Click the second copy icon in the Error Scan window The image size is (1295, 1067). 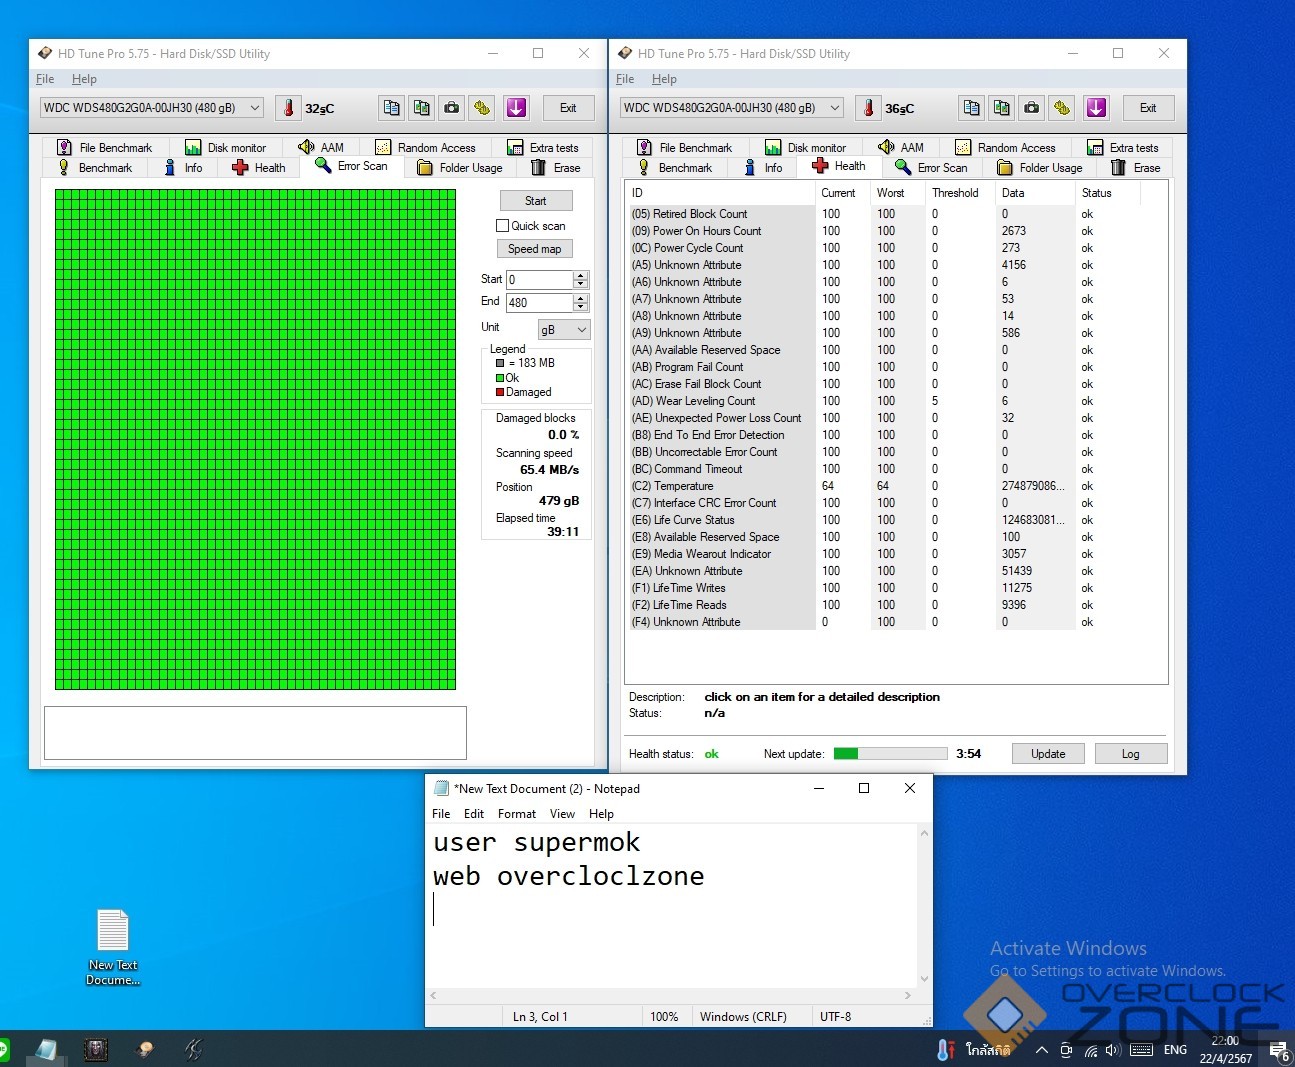coord(422,108)
